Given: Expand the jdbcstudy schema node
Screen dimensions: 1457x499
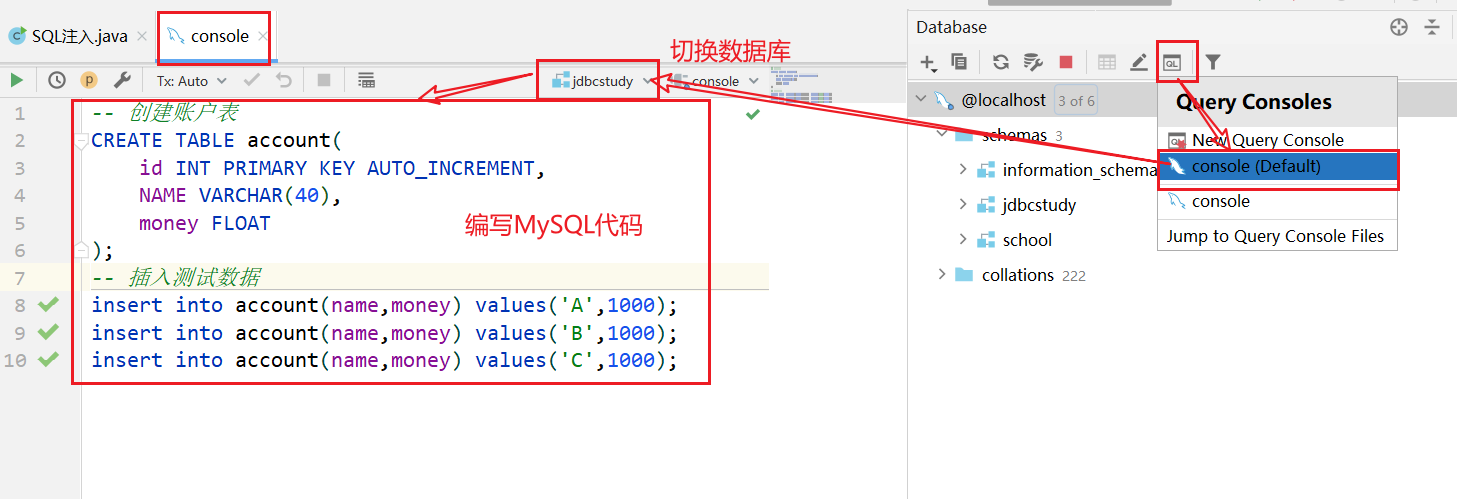Looking at the screenshot, I should 963,204.
